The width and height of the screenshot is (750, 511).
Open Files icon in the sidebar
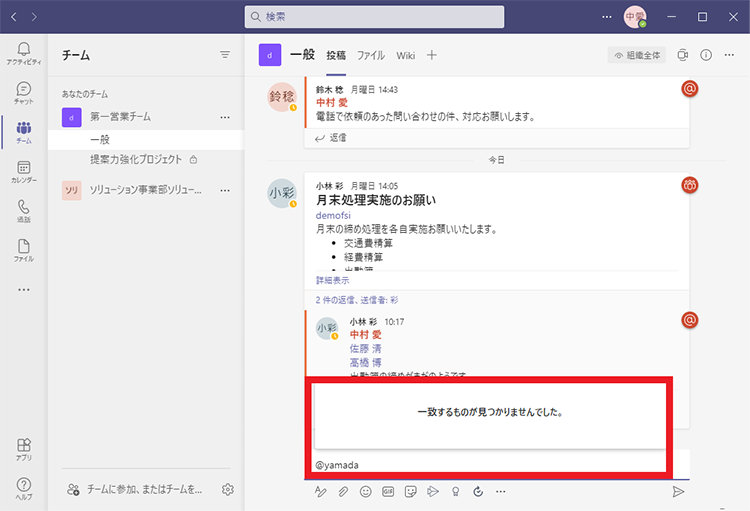click(23, 250)
